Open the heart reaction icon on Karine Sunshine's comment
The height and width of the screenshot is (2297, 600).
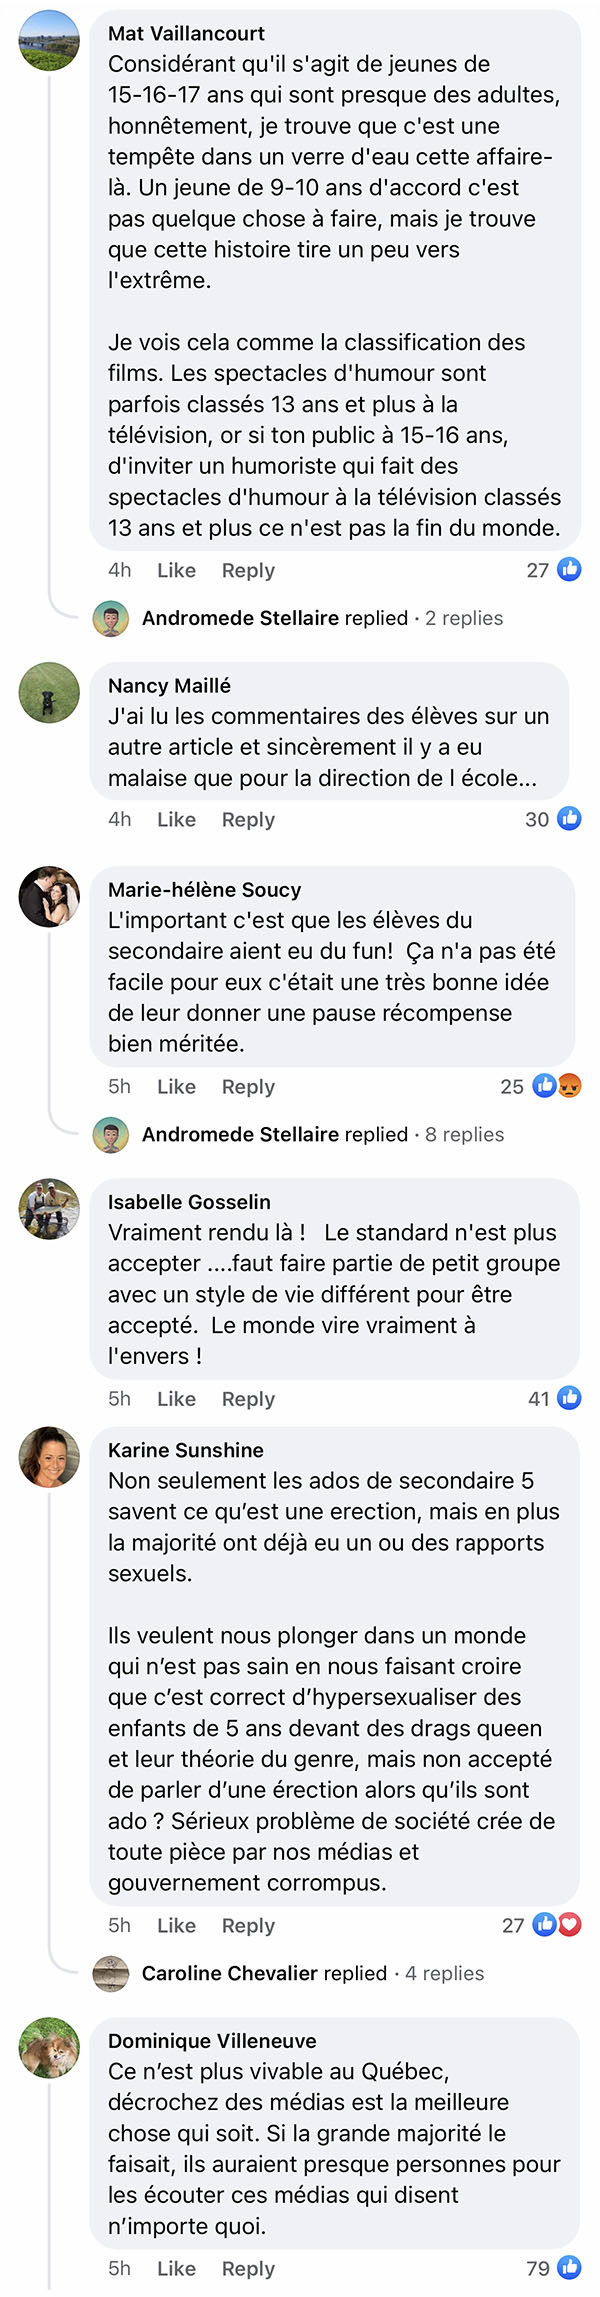(x=569, y=1925)
